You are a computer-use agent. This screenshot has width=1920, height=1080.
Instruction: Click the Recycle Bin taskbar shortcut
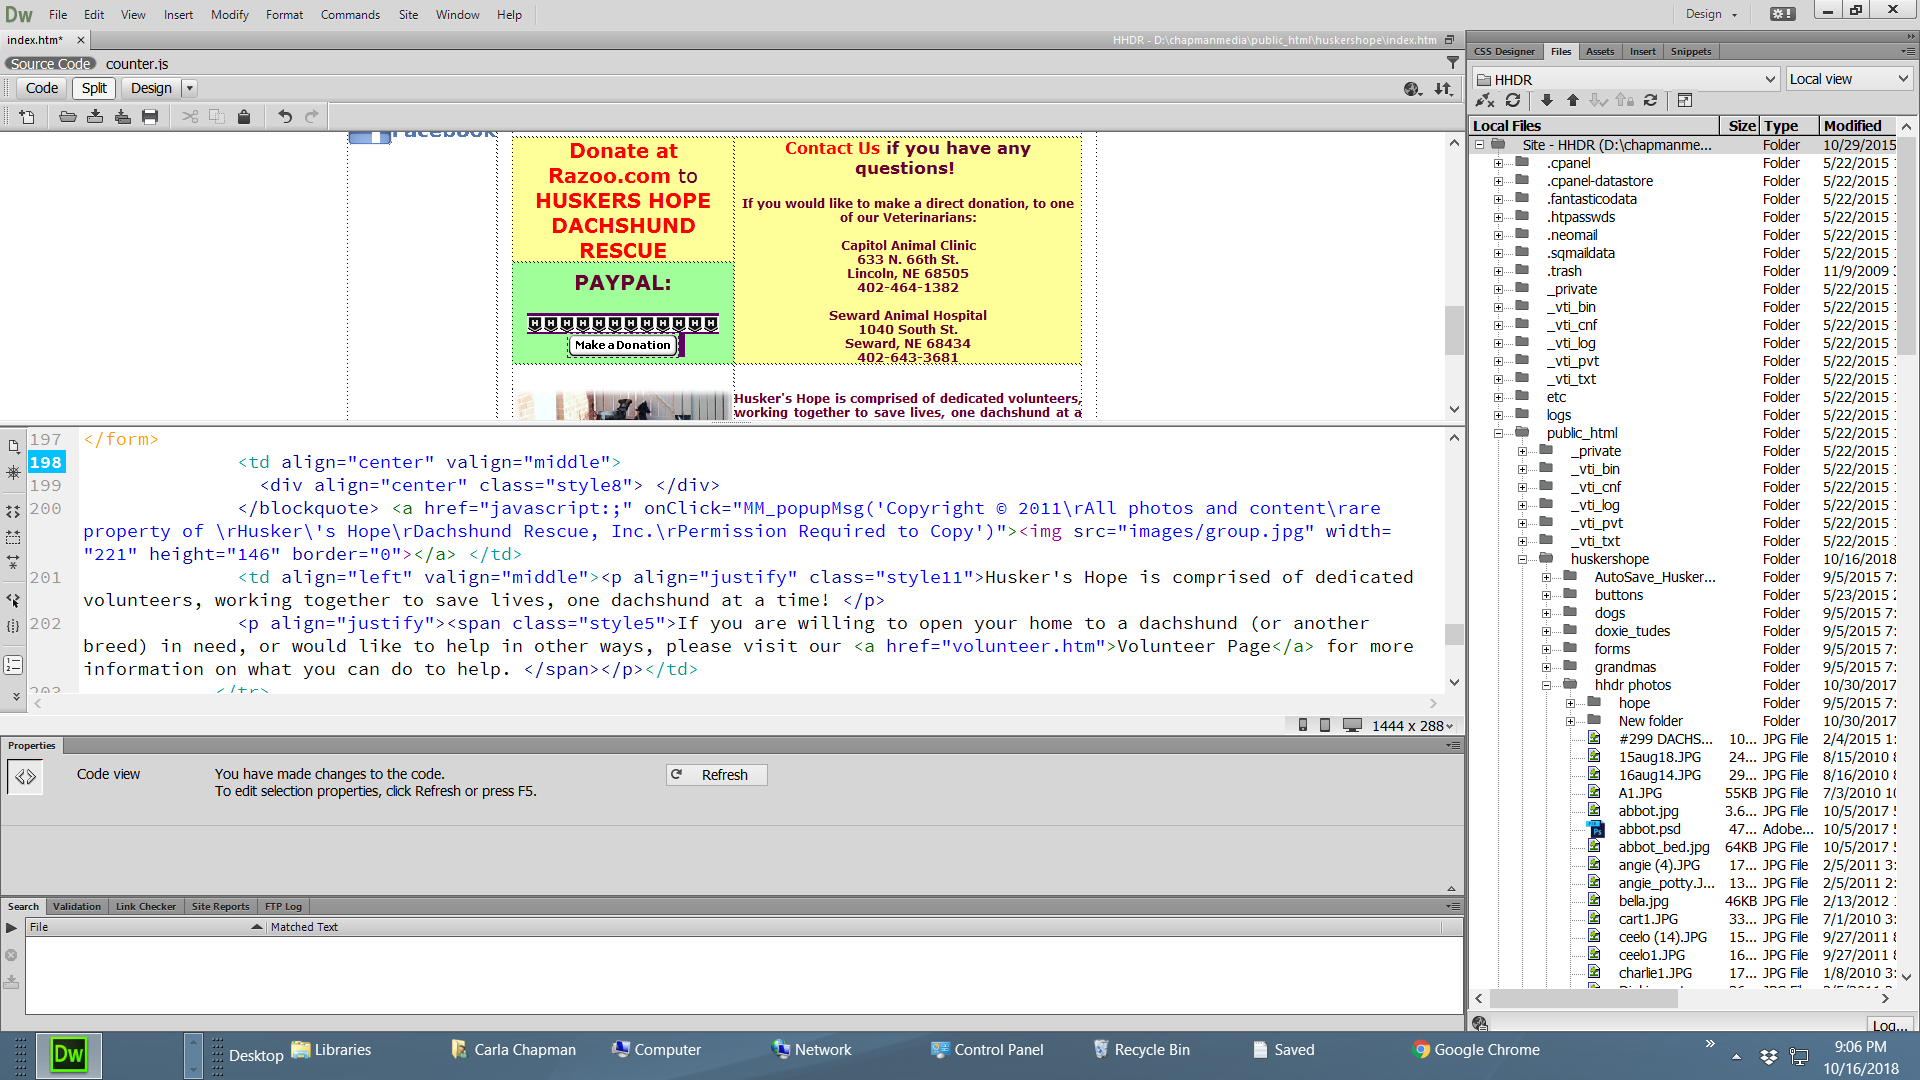point(1141,1050)
